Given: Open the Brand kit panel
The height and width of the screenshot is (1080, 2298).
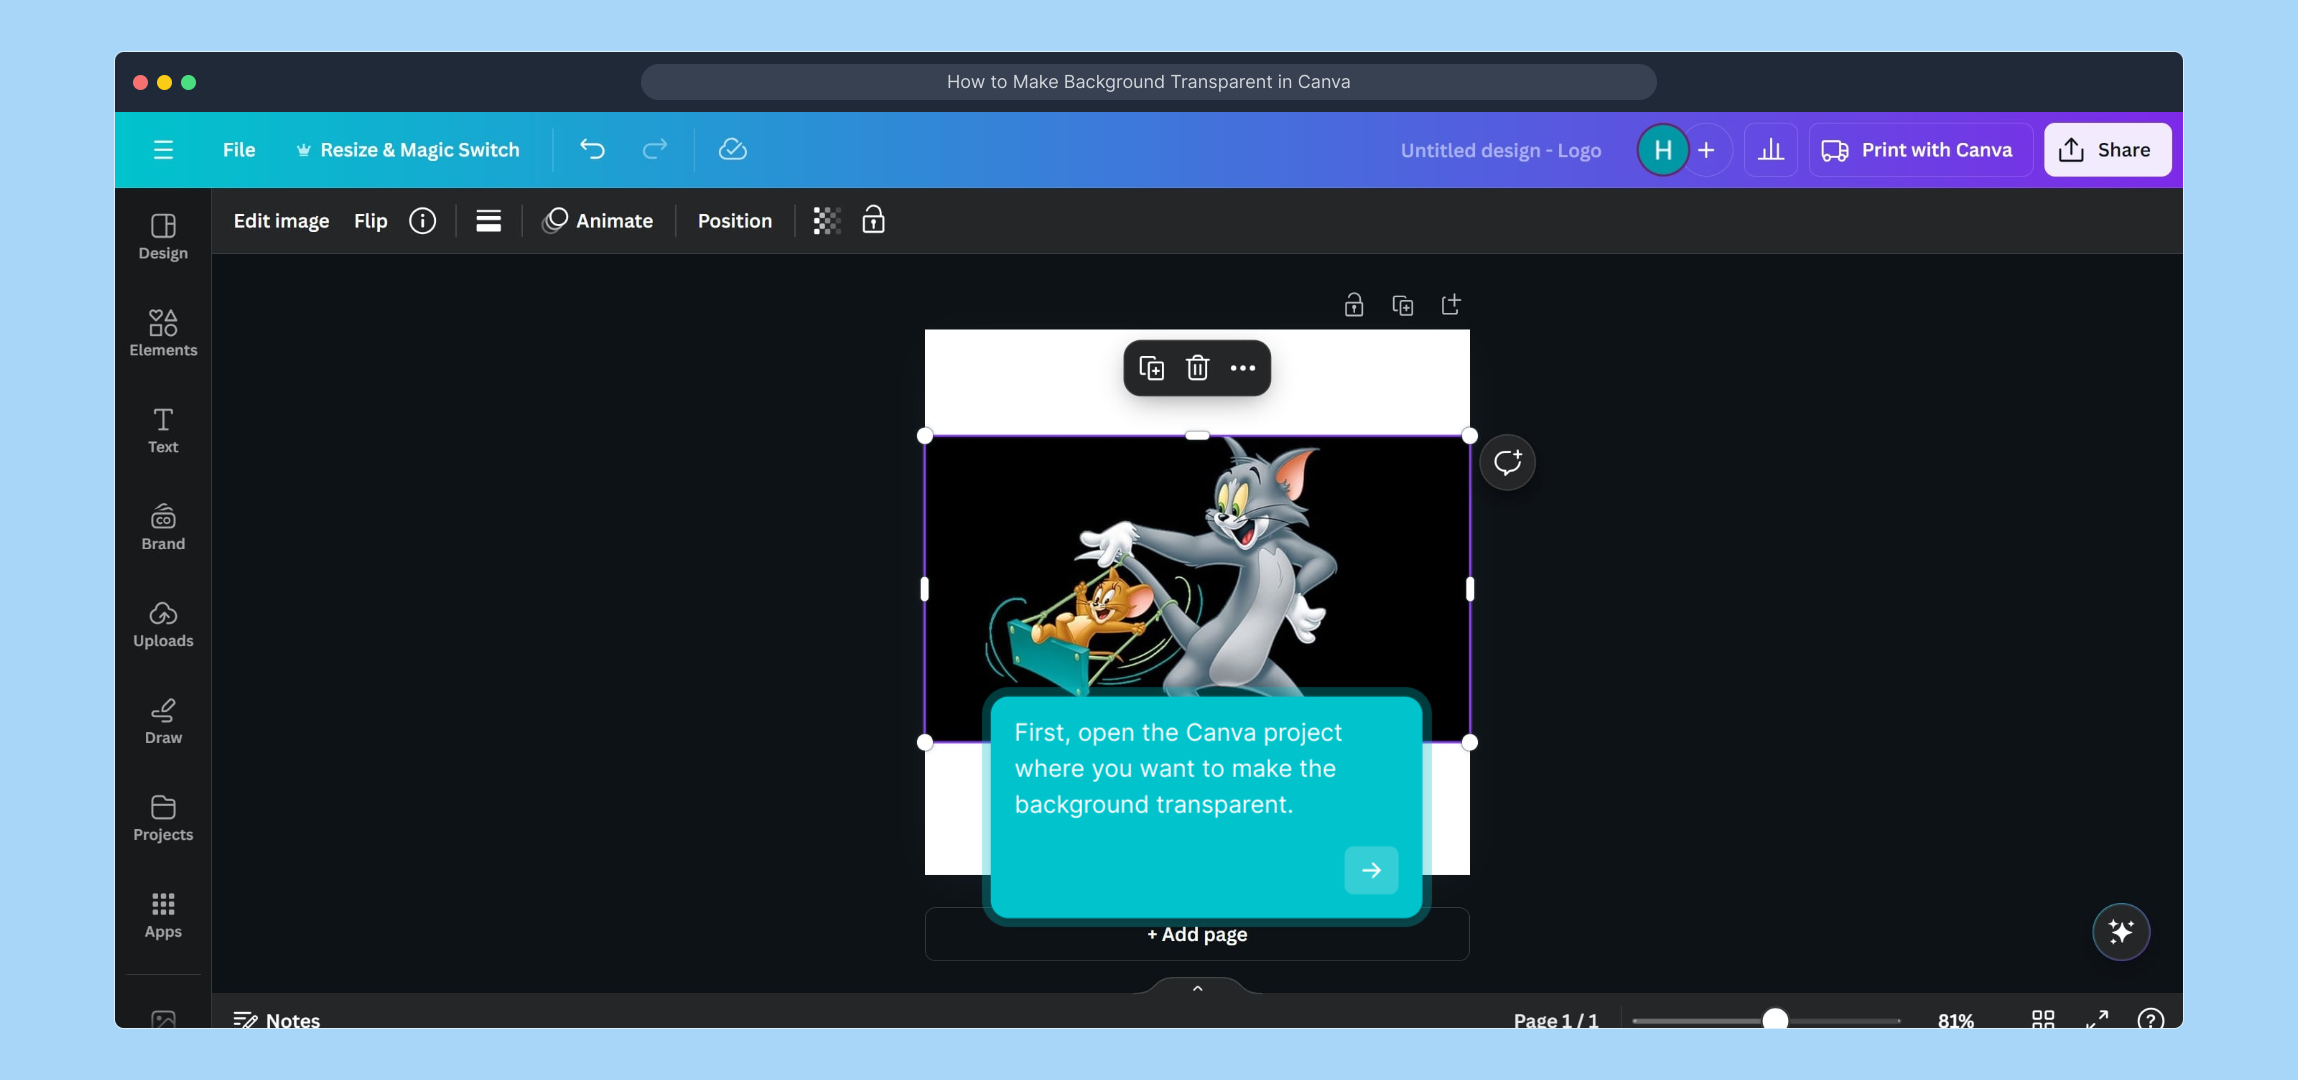Looking at the screenshot, I should (163, 527).
